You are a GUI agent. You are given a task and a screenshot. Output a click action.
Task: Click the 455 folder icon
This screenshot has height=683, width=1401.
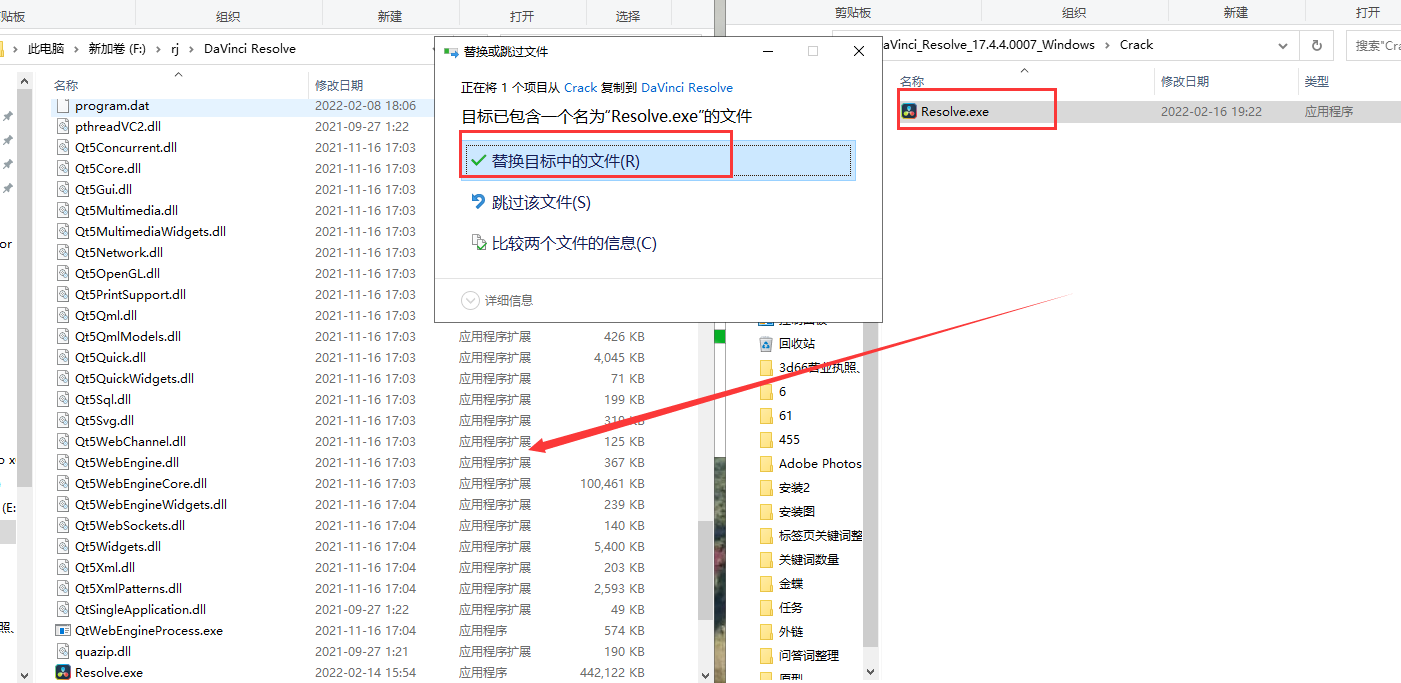766,439
